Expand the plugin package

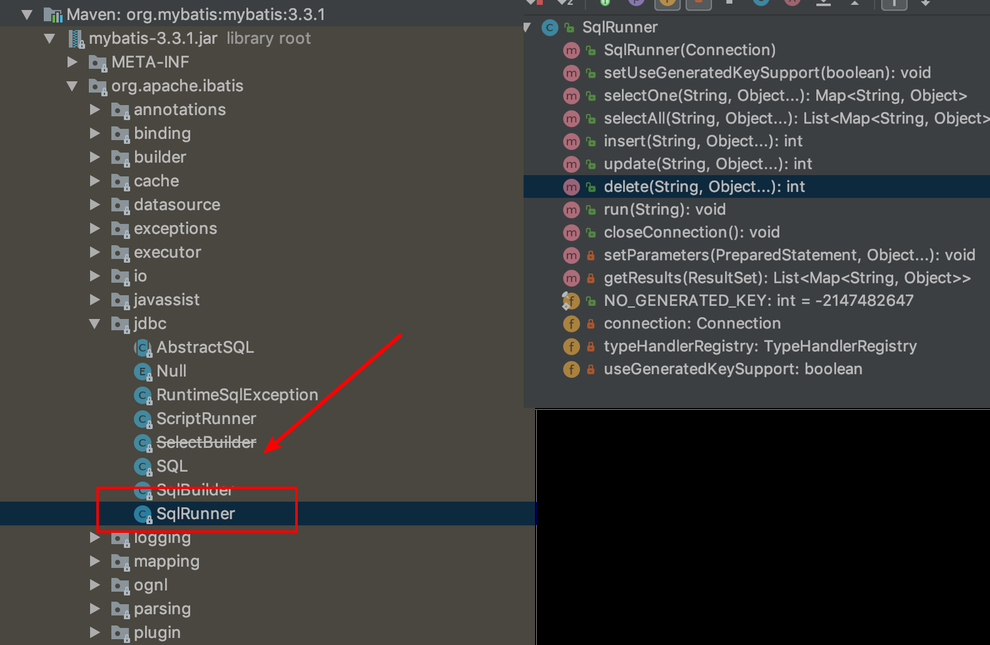95,632
